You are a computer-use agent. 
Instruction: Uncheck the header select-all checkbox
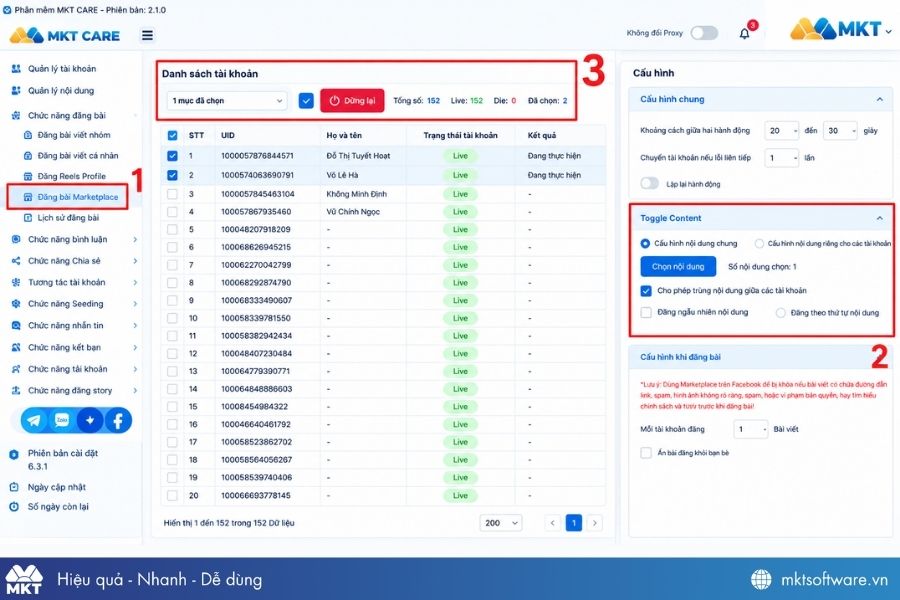click(x=172, y=136)
